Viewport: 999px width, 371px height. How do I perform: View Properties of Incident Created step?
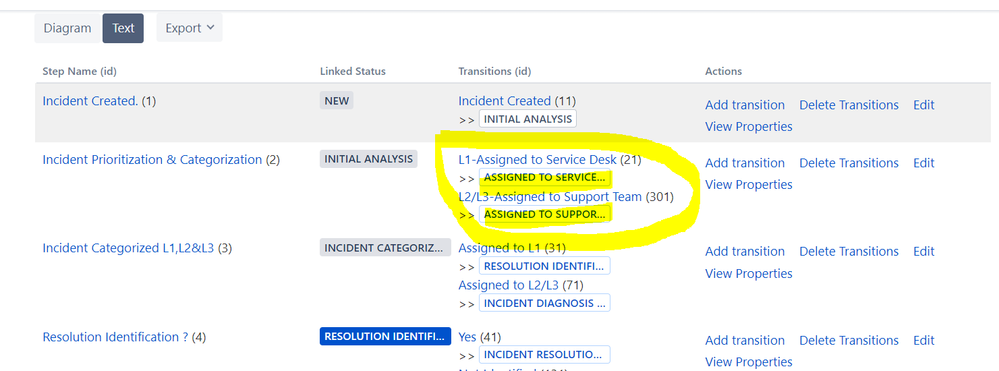coord(749,126)
